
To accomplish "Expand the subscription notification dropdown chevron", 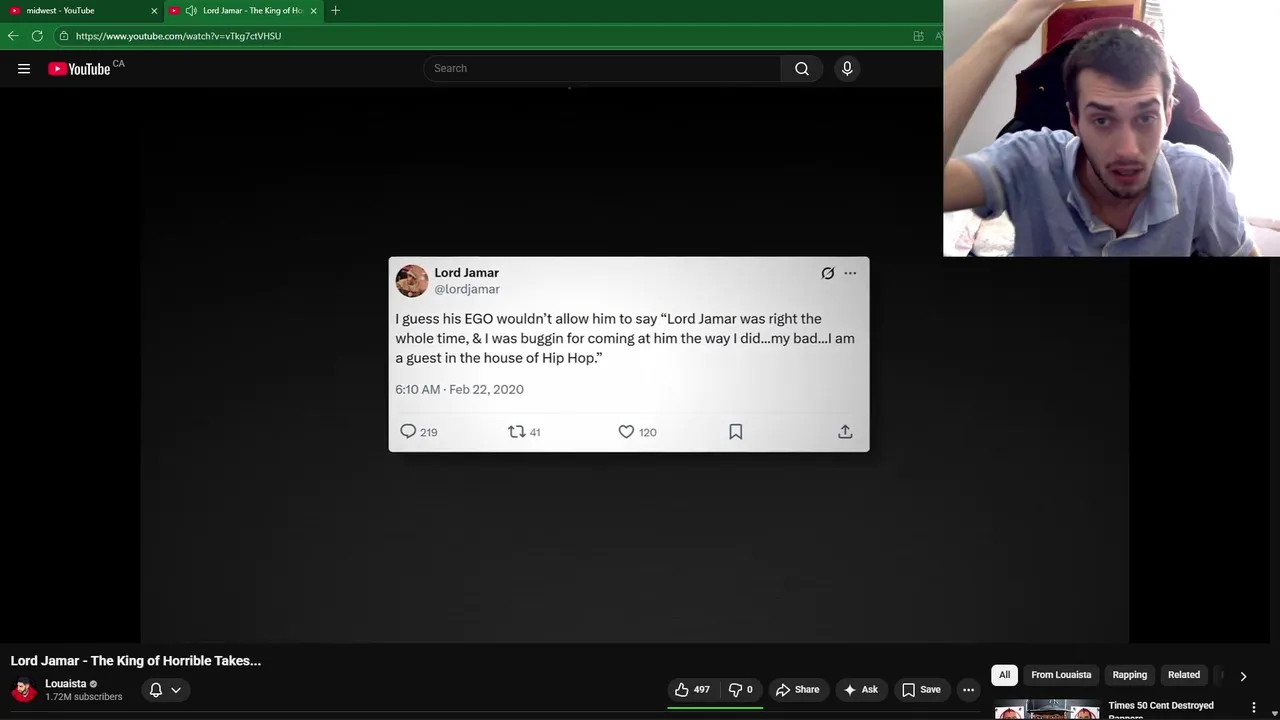I will click(x=176, y=689).
